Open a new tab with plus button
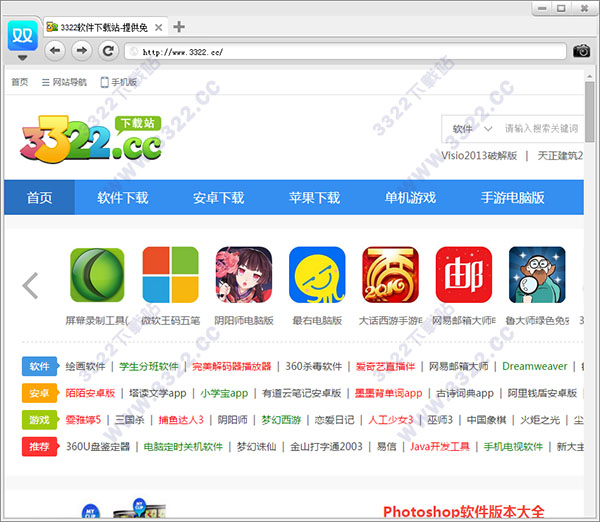Viewport: 600px width, 522px height. [x=179, y=27]
